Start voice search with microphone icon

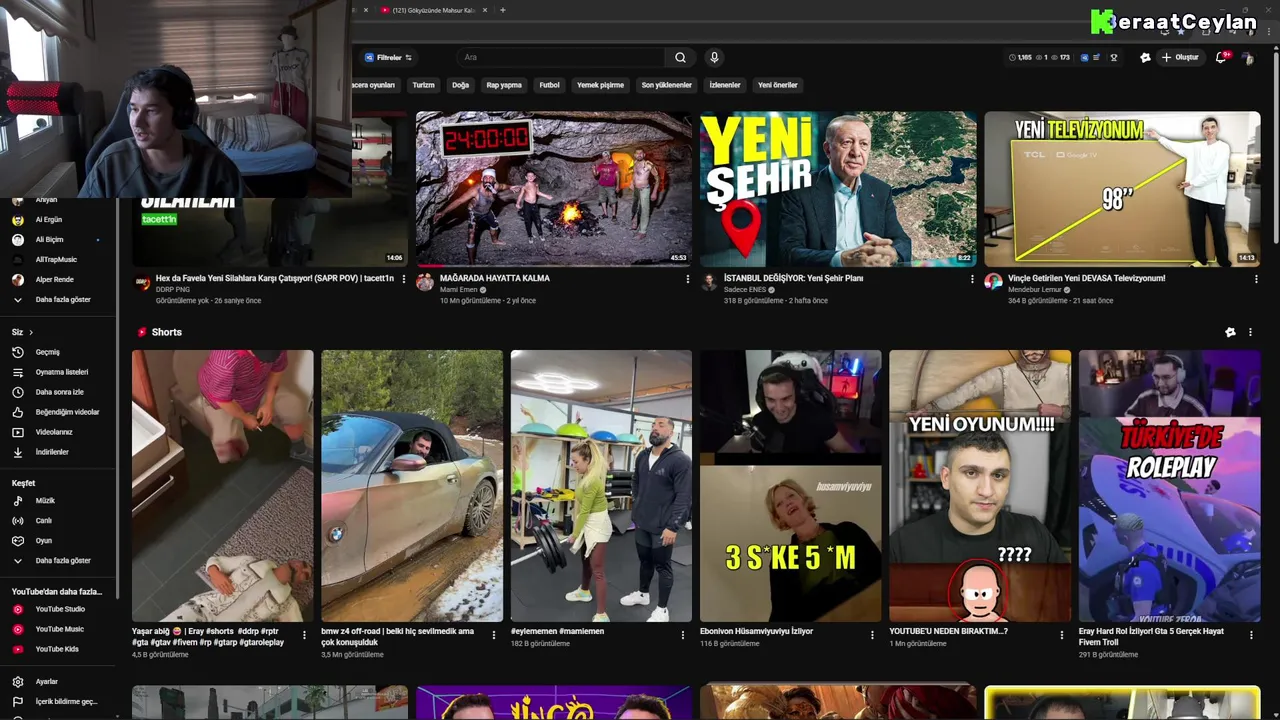pos(714,57)
